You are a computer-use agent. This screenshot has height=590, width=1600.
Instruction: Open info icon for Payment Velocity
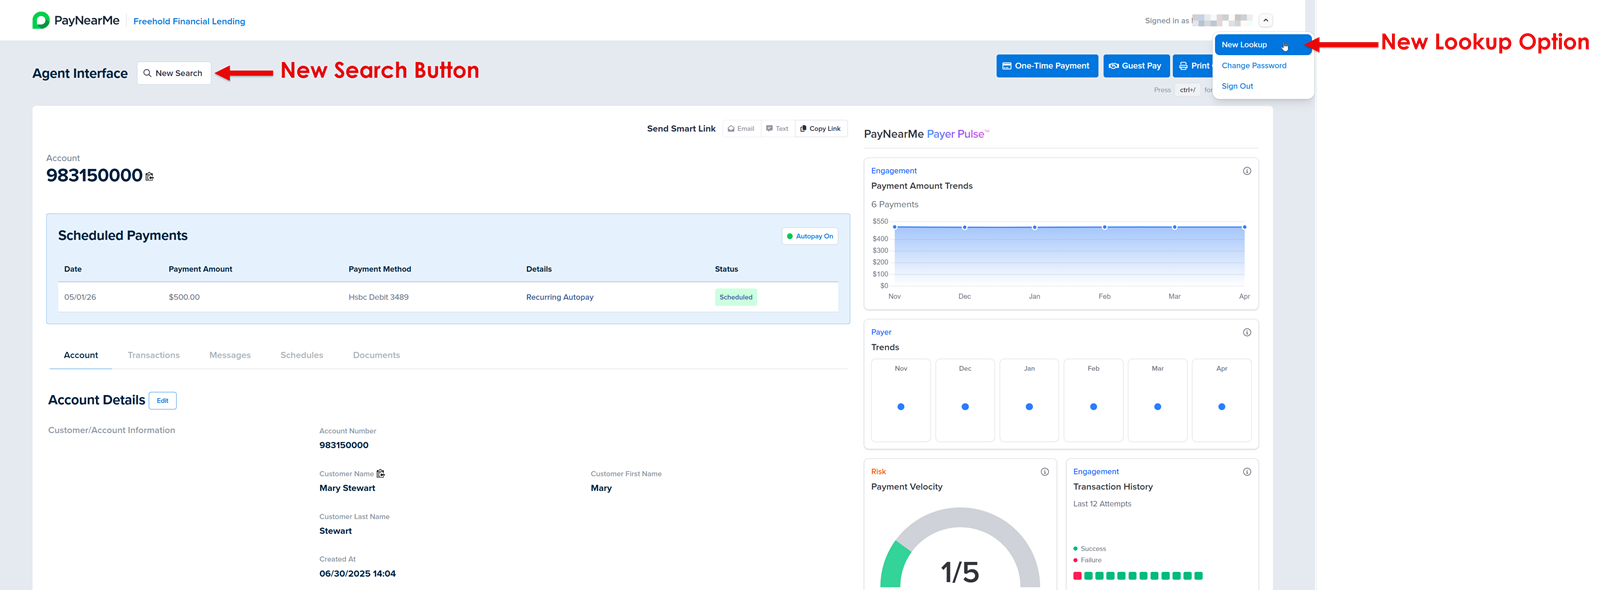[1045, 472]
